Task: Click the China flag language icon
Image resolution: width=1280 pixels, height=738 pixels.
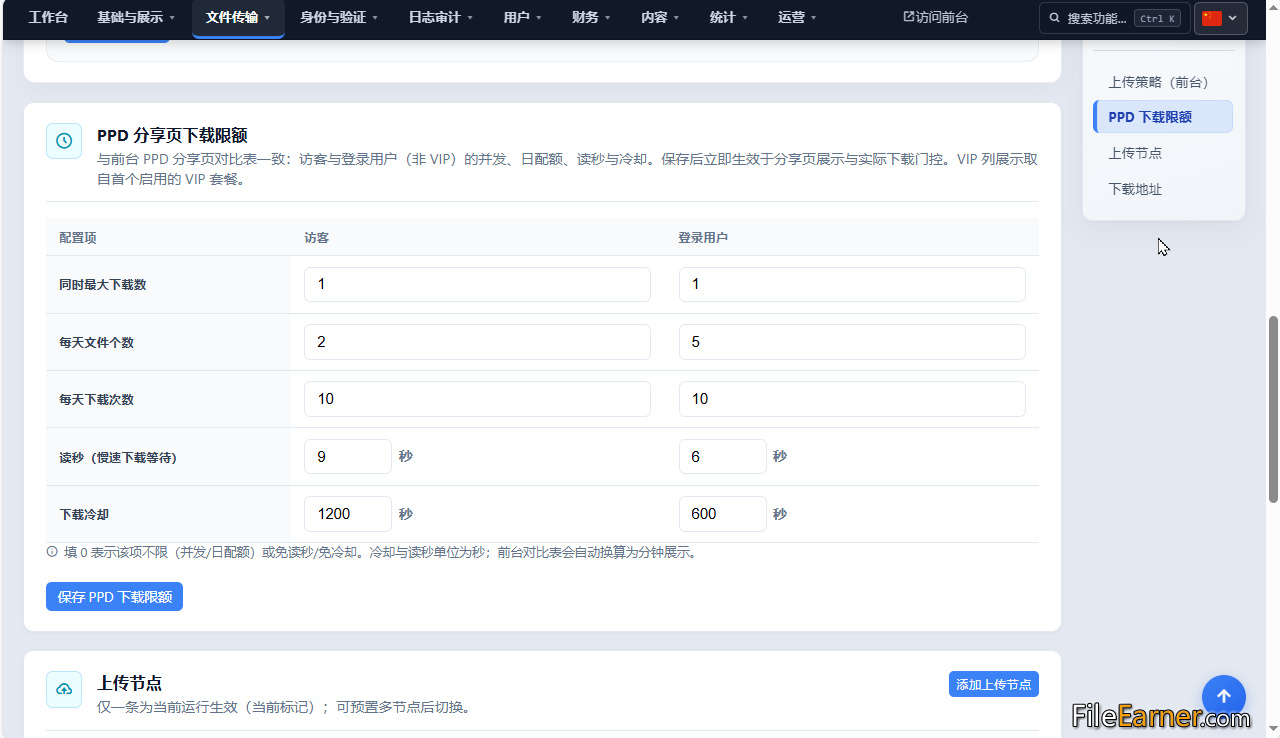Action: point(1212,18)
